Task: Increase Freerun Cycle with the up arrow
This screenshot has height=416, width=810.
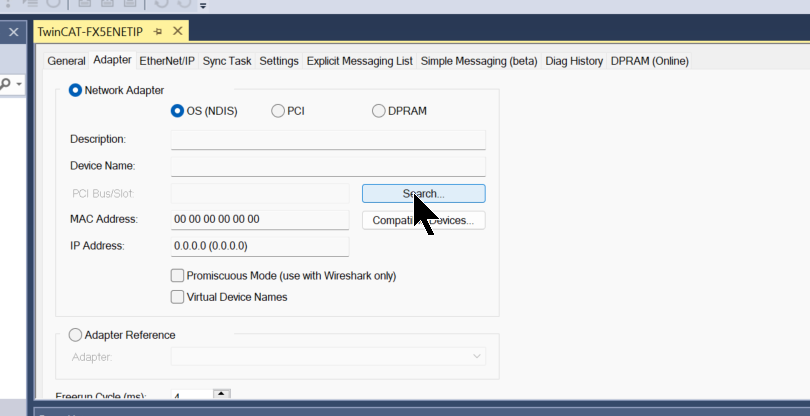Action: click(221, 393)
